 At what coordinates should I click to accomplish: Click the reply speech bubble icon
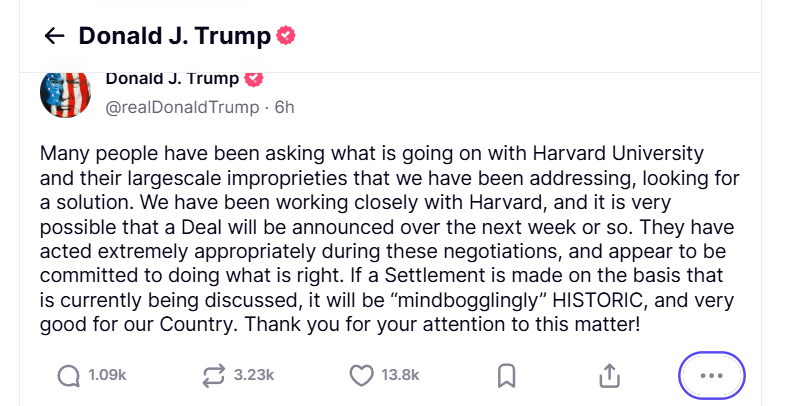[69, 376]
